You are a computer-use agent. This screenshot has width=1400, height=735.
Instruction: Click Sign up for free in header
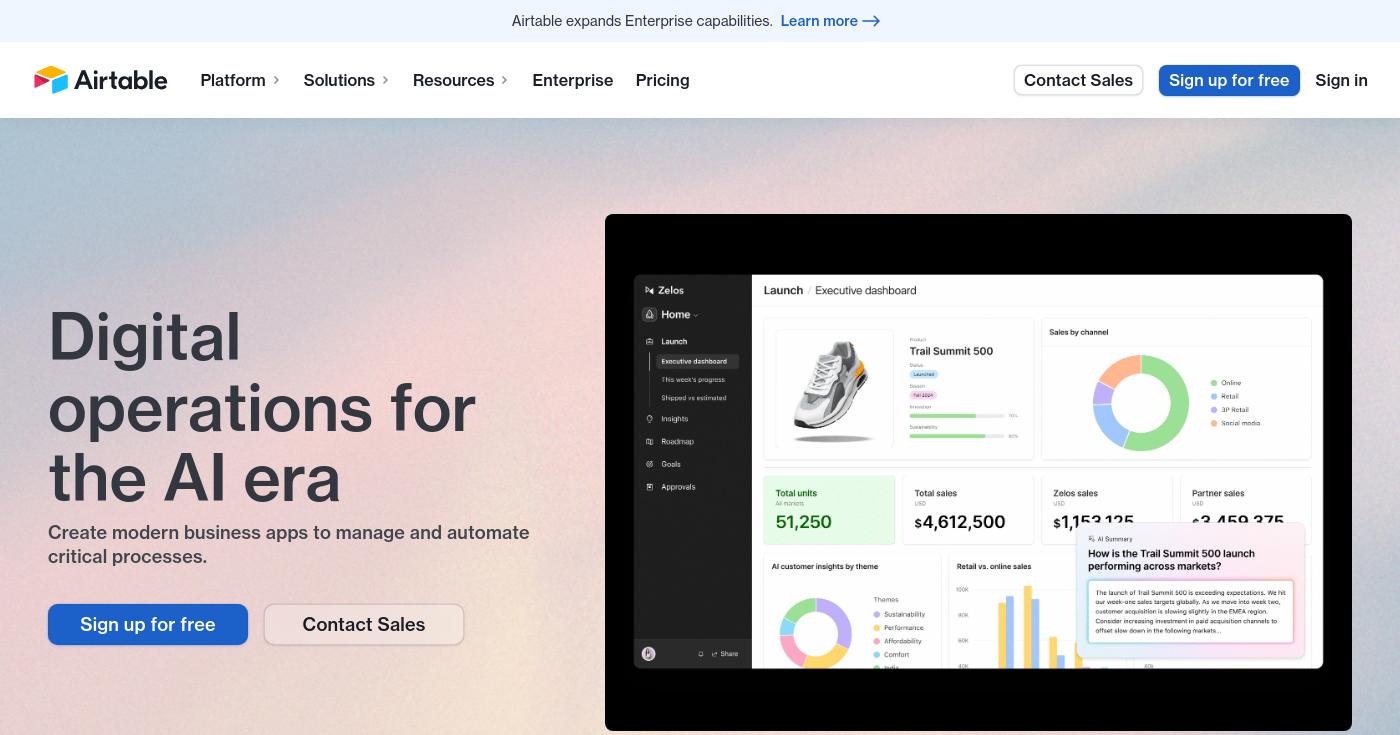click(x=1229, y=80)
